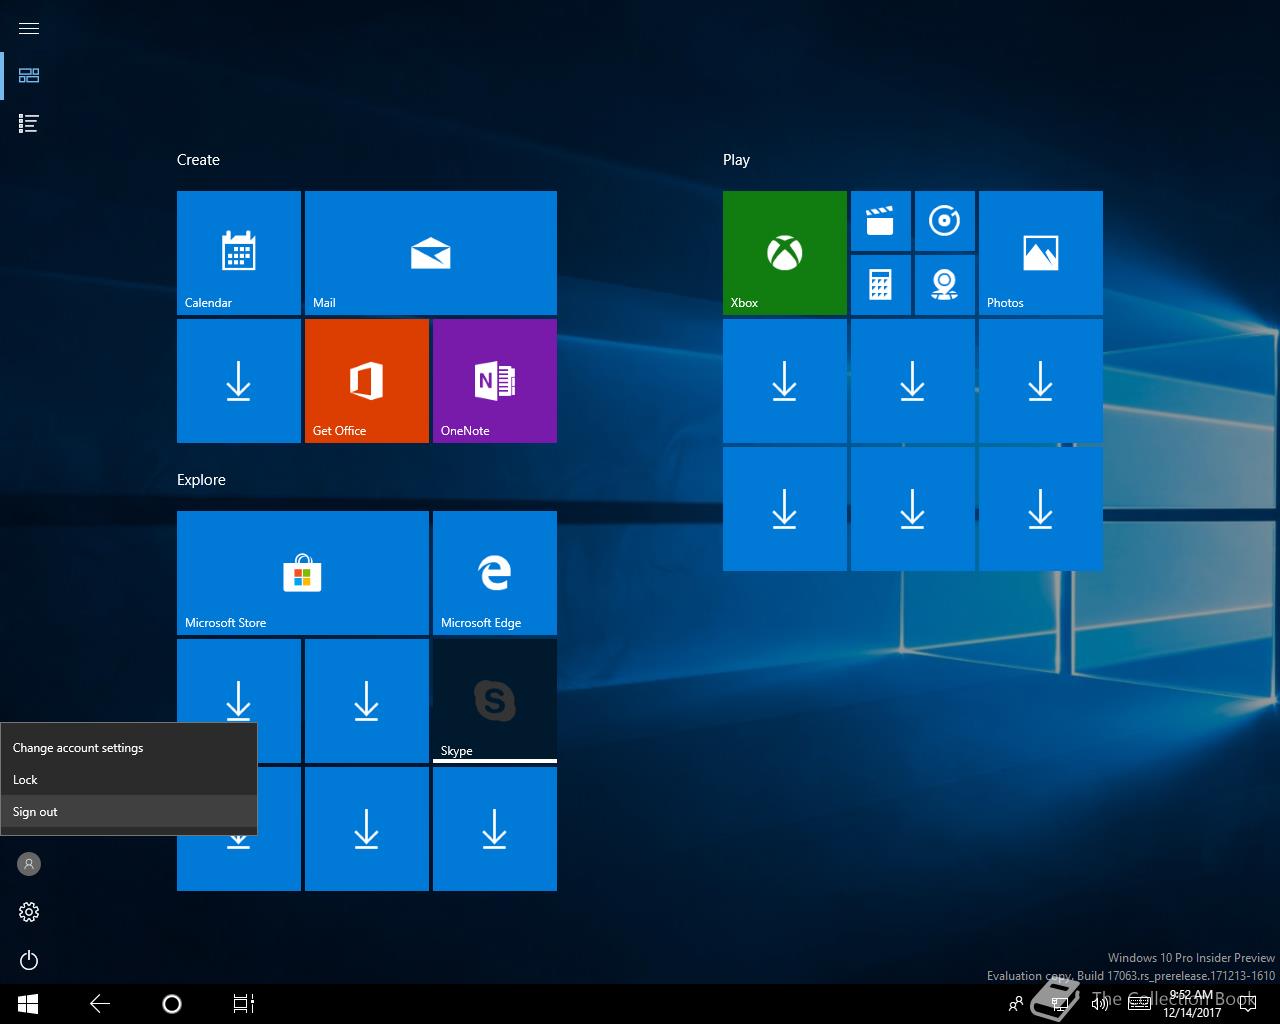Launch the Microsoft Edge tile
The image size is (1280, 1024).
(495, 573)
